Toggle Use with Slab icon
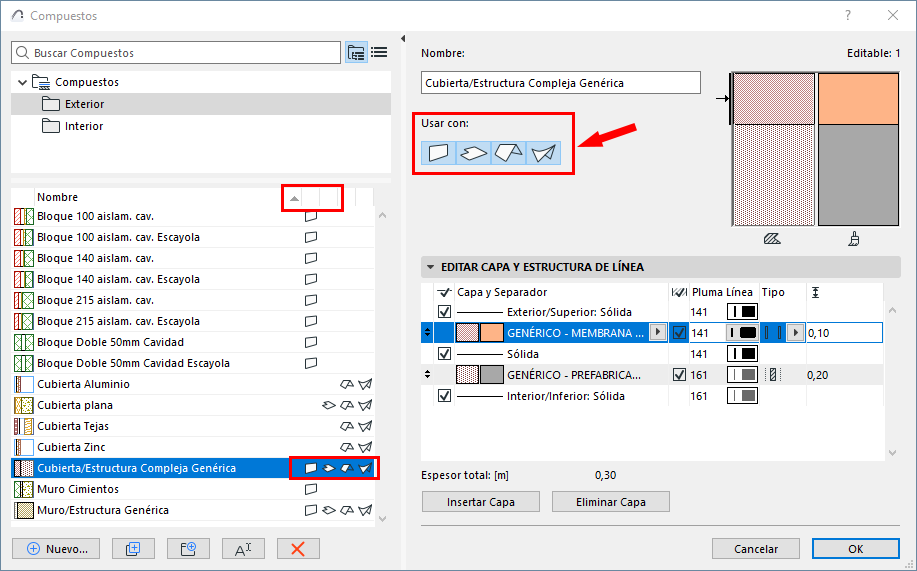Image resolution: width=917 pixels, height=571 pixels. (x=474, y=153)
